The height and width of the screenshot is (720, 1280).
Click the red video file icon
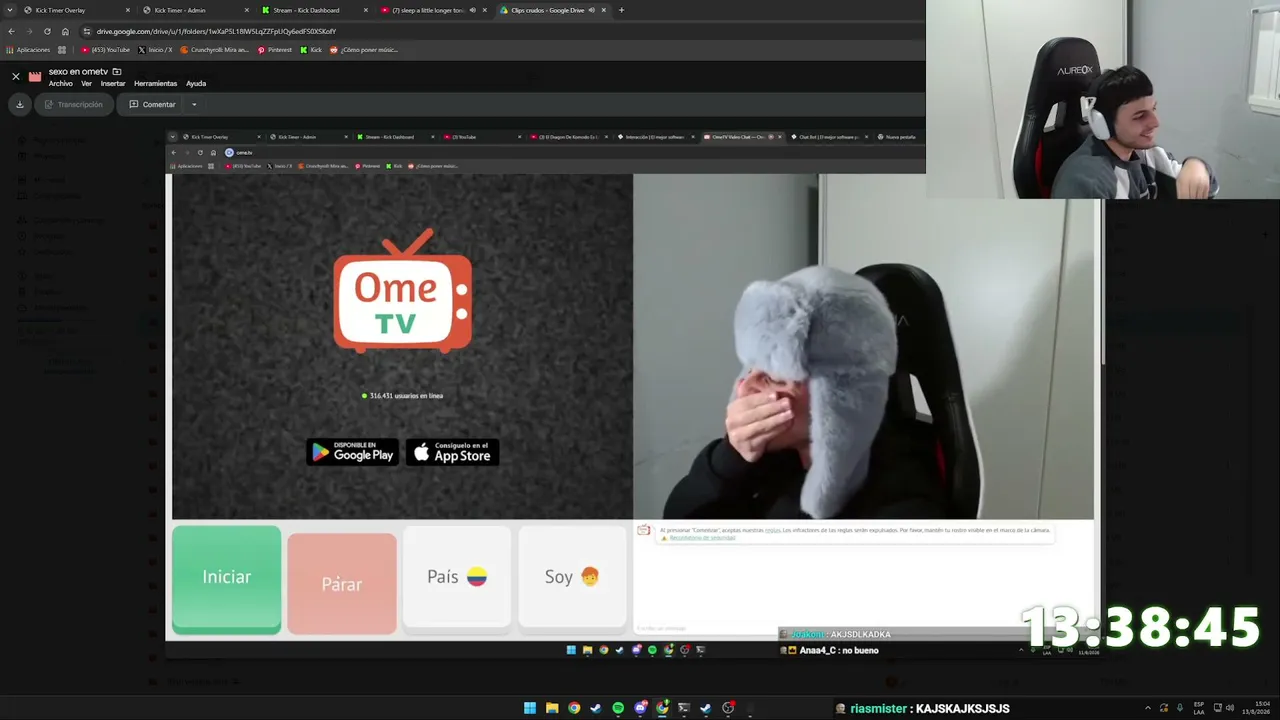click(35, 76)
